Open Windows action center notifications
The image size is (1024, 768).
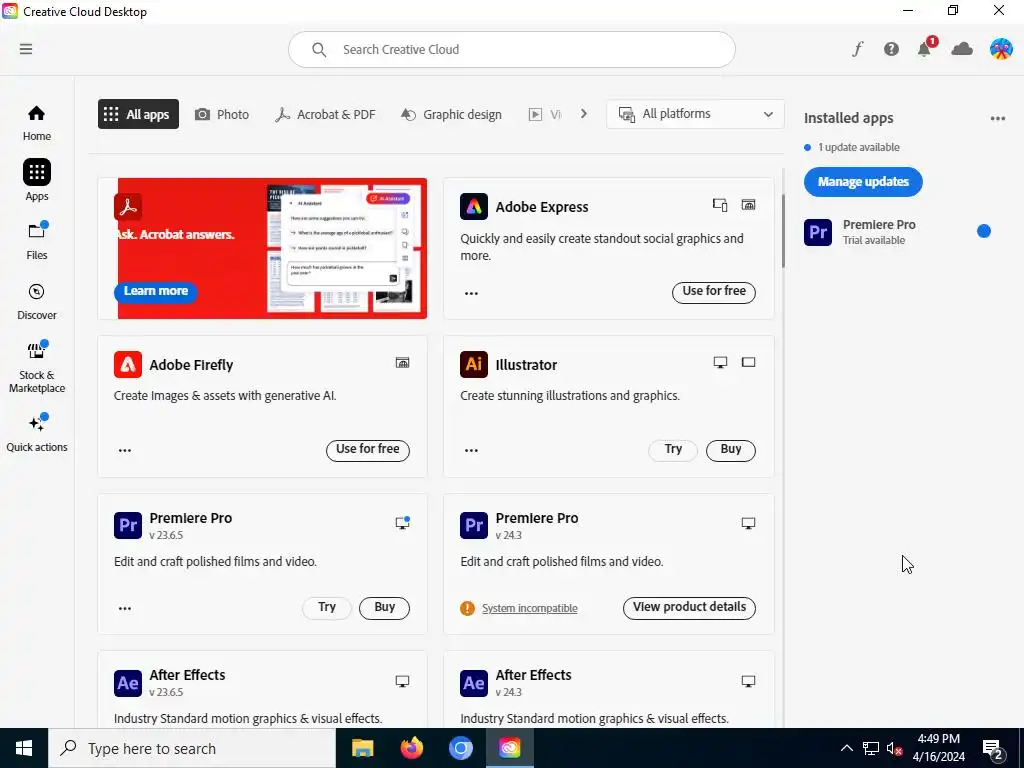point(992,748)
